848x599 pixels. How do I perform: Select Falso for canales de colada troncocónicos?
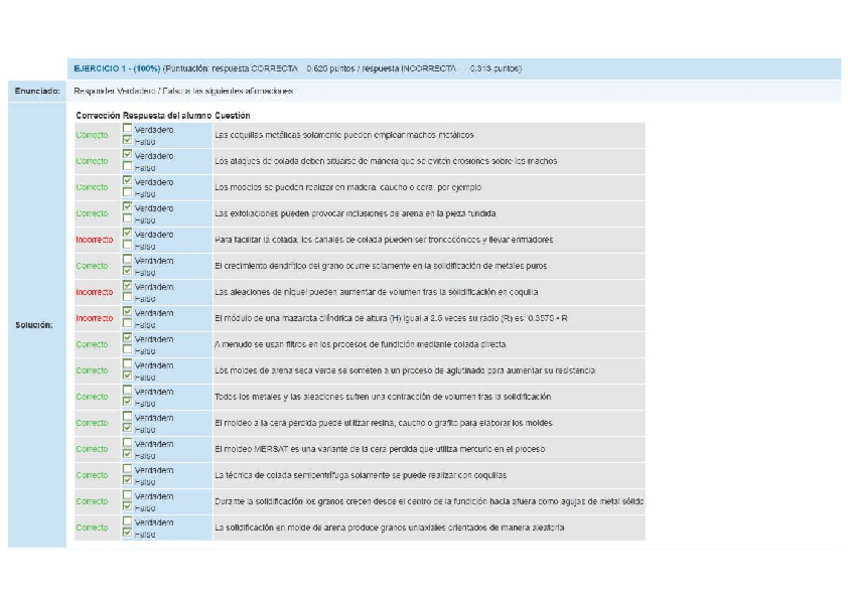(x=126, y=246)
